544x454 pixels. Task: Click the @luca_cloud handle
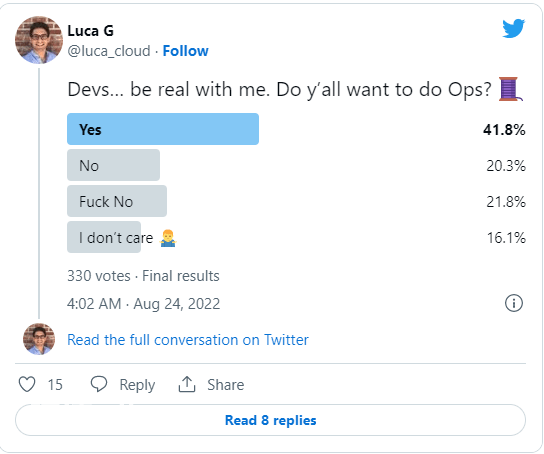pyautogui.click(x=109, y=51)
